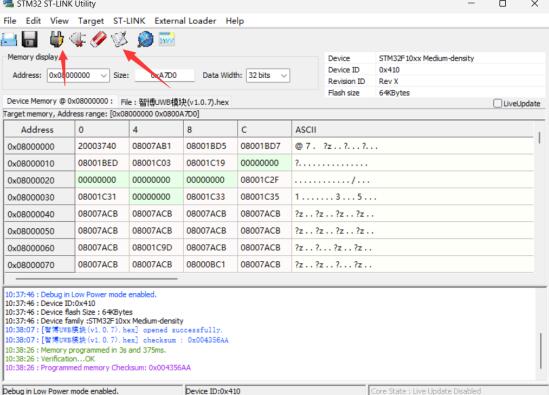Open the ST-LINK menu

[x=129, y=21]
